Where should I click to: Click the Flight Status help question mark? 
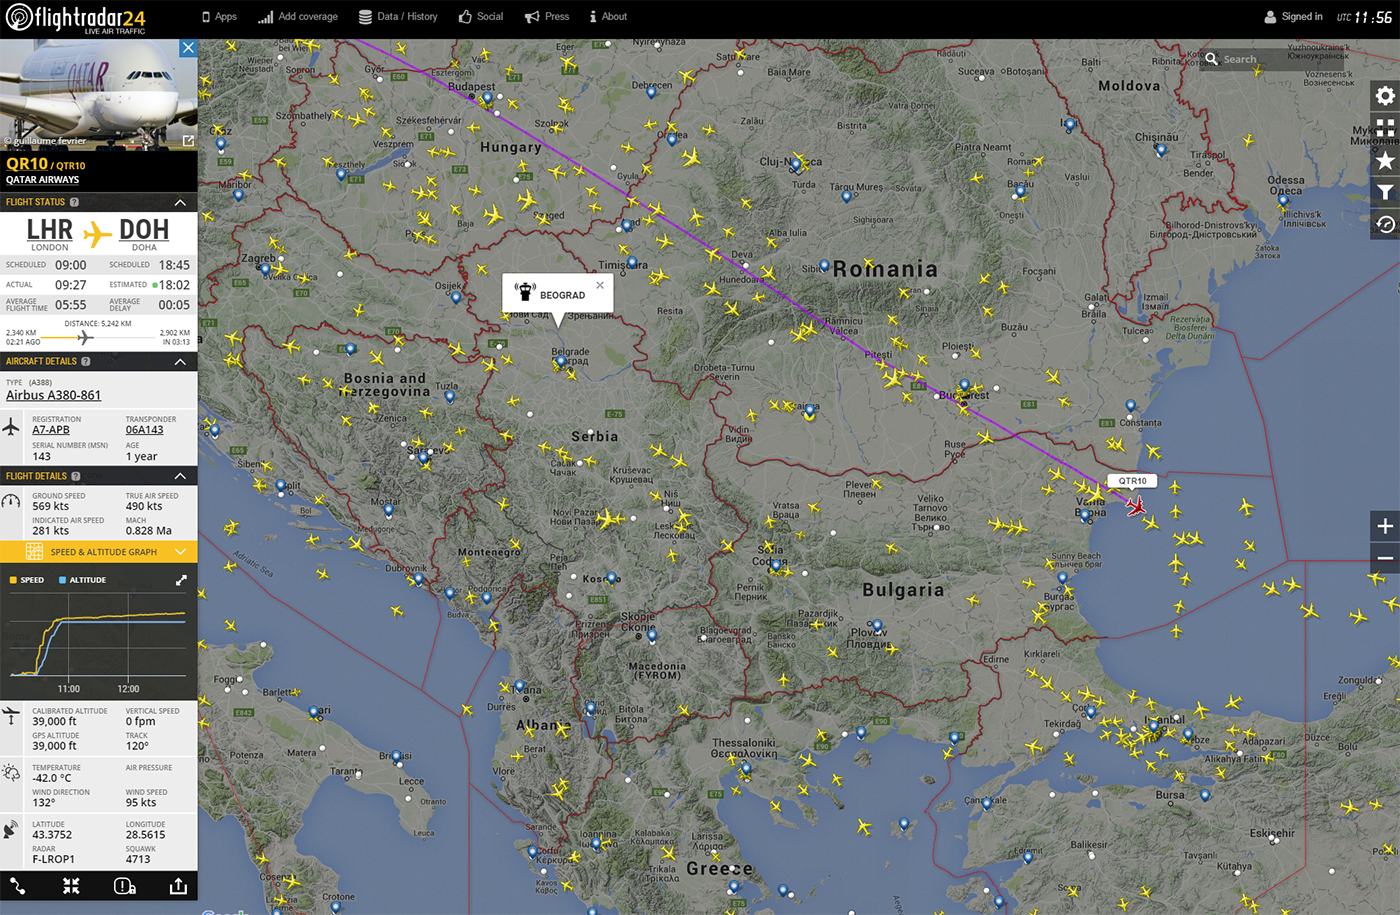point(74,202)
